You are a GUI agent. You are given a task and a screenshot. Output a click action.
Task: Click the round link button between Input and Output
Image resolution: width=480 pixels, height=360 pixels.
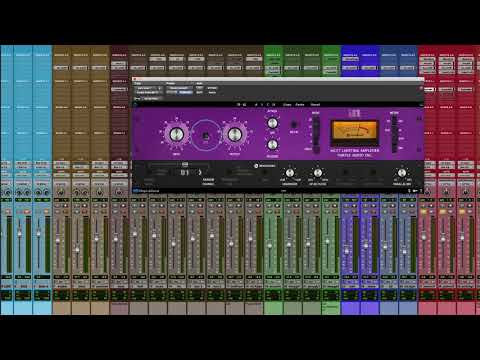206,135
